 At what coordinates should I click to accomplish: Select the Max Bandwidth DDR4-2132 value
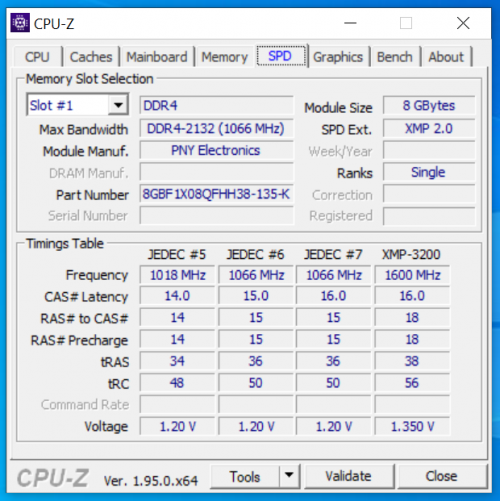point(216,128)
